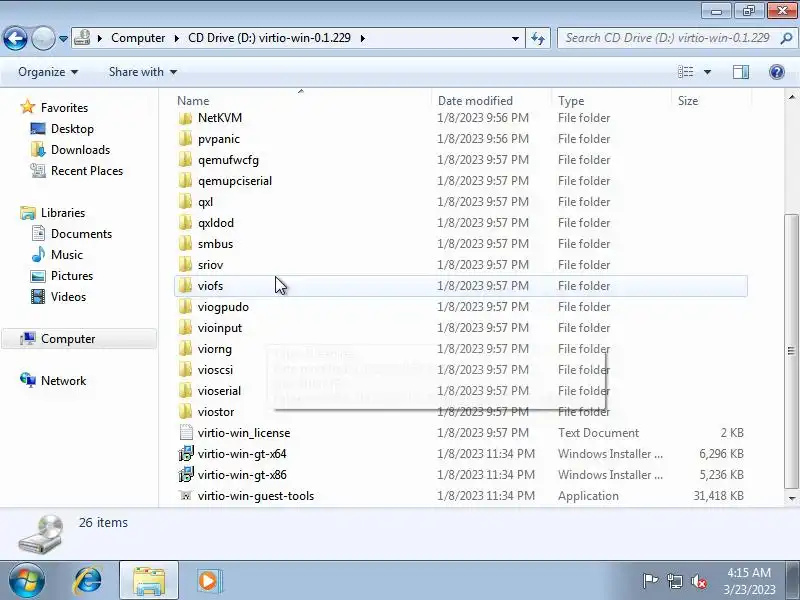
Task: Open the More view options dropdown arrow
Action: (x=707, y=72)
